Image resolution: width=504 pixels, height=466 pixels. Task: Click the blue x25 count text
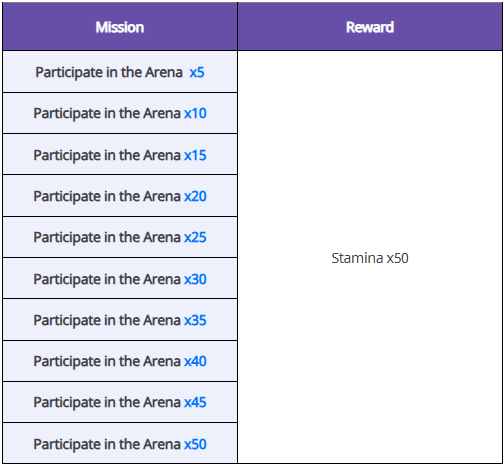tap(195, 237)
